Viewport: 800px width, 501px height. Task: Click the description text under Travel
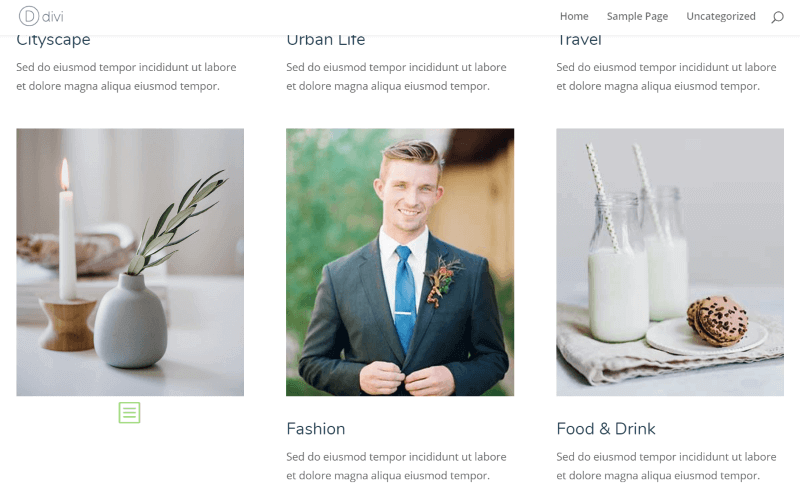[666, 77]
